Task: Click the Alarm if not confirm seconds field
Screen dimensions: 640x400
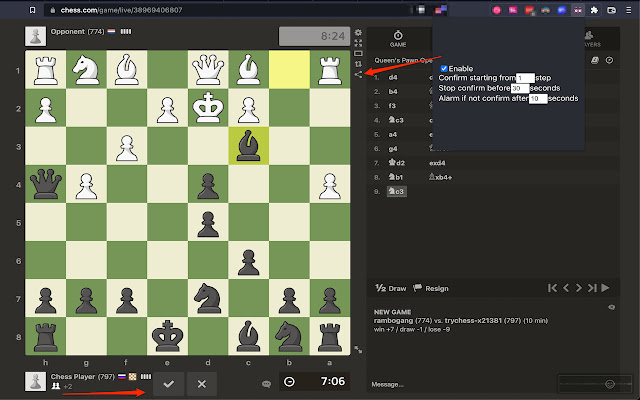Action: (538, 98)
